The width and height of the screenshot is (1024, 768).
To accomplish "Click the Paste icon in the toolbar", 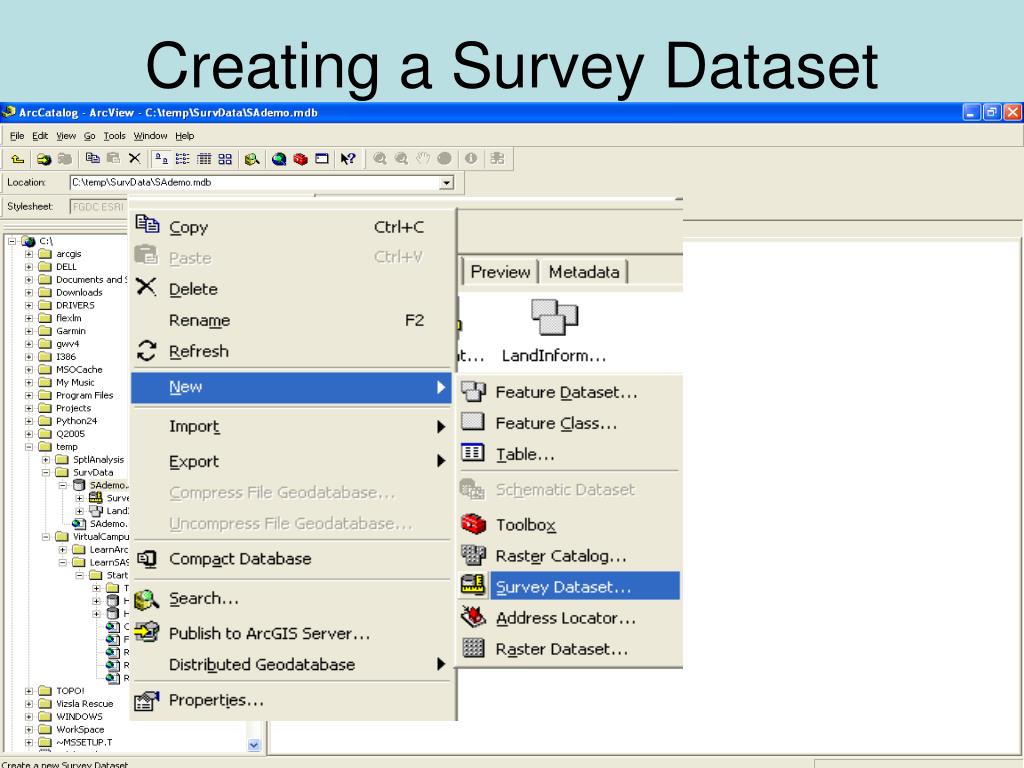I will pyautogui.click(x=114, y=158).
